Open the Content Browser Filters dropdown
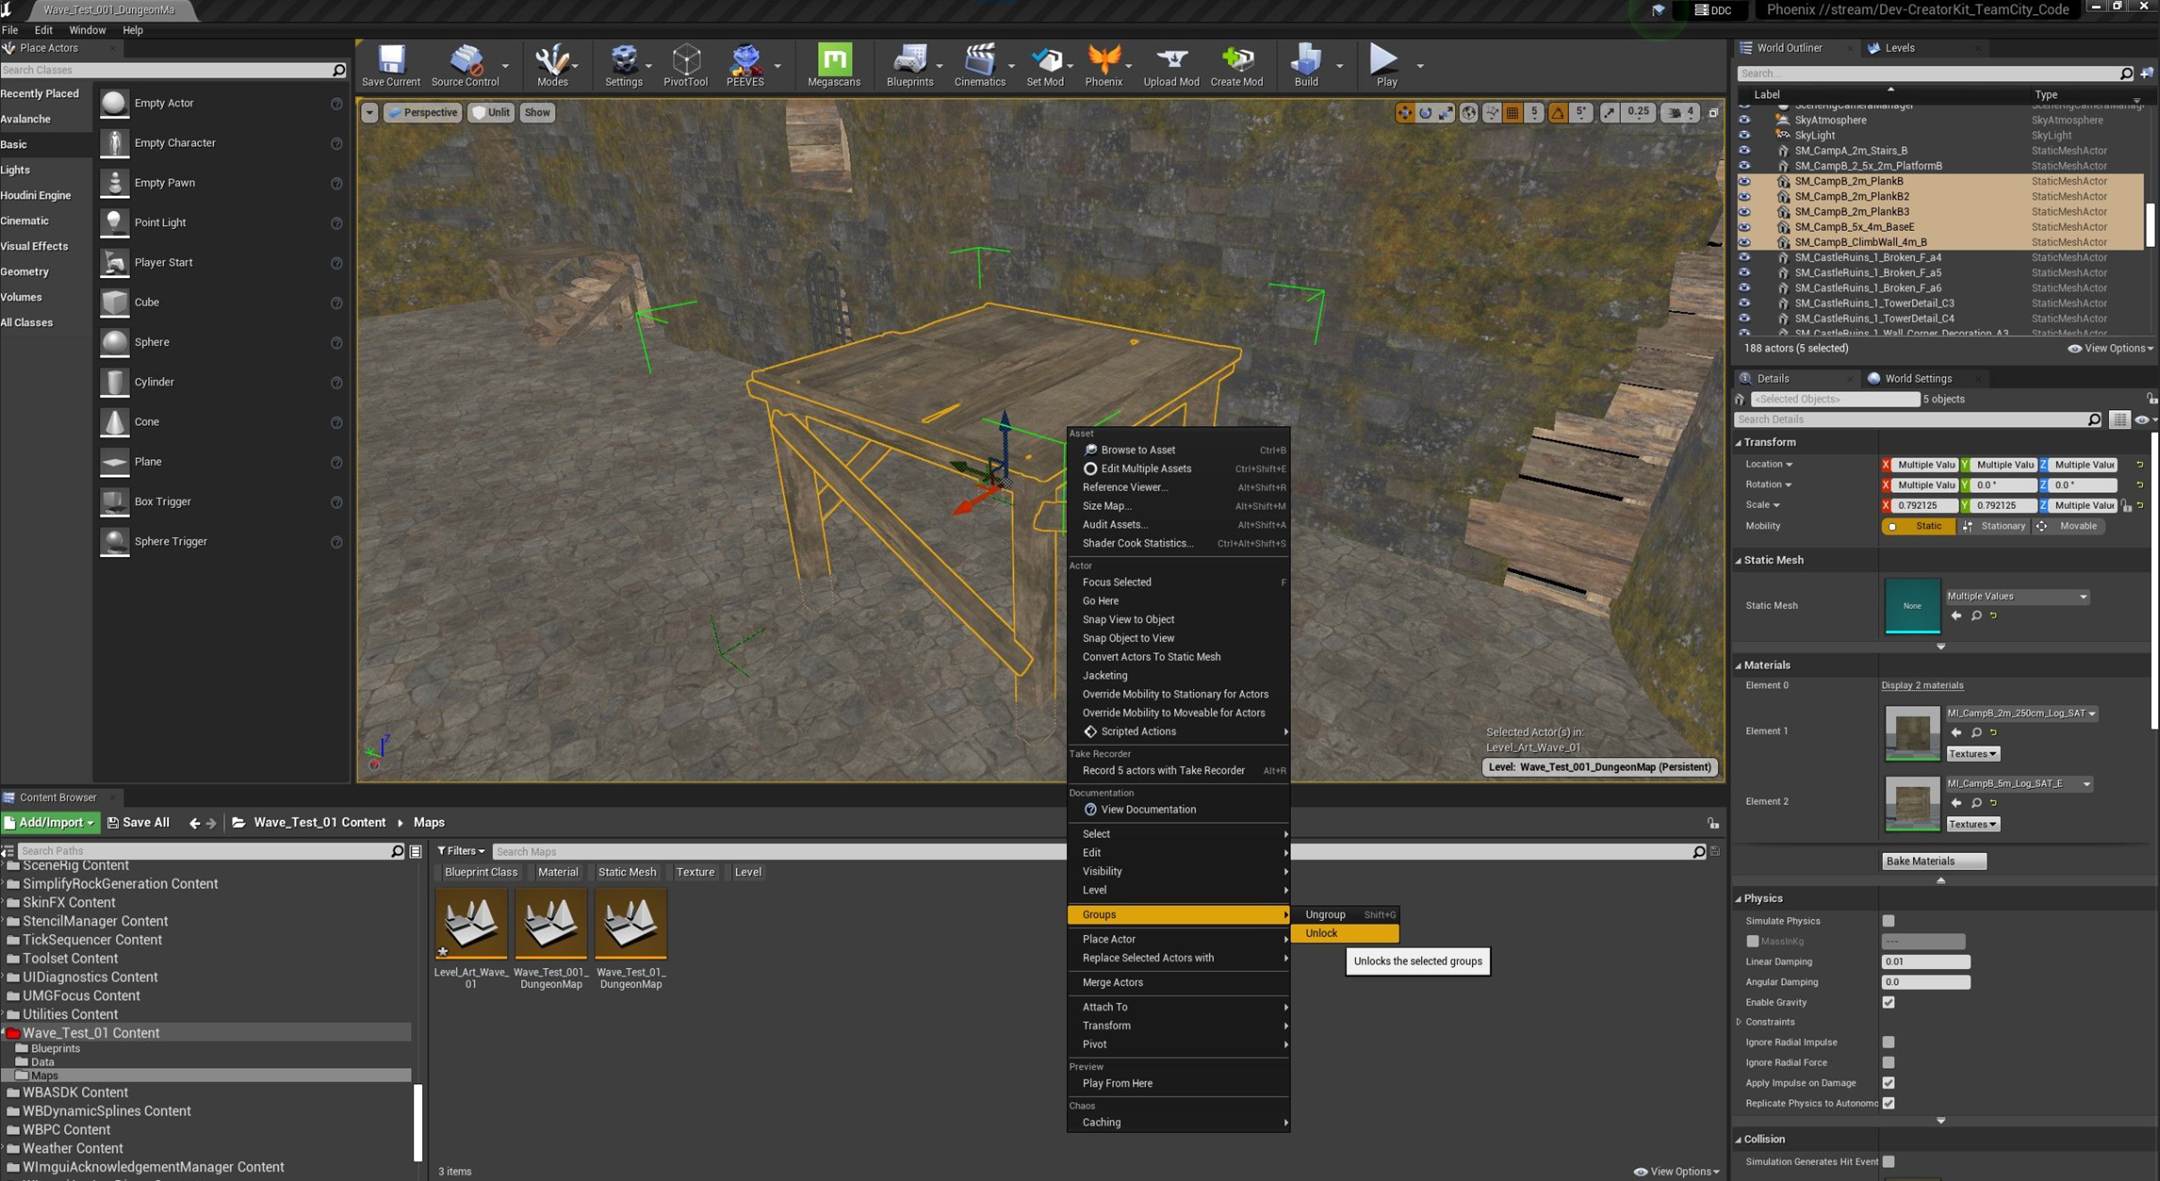 coord(460,851)
